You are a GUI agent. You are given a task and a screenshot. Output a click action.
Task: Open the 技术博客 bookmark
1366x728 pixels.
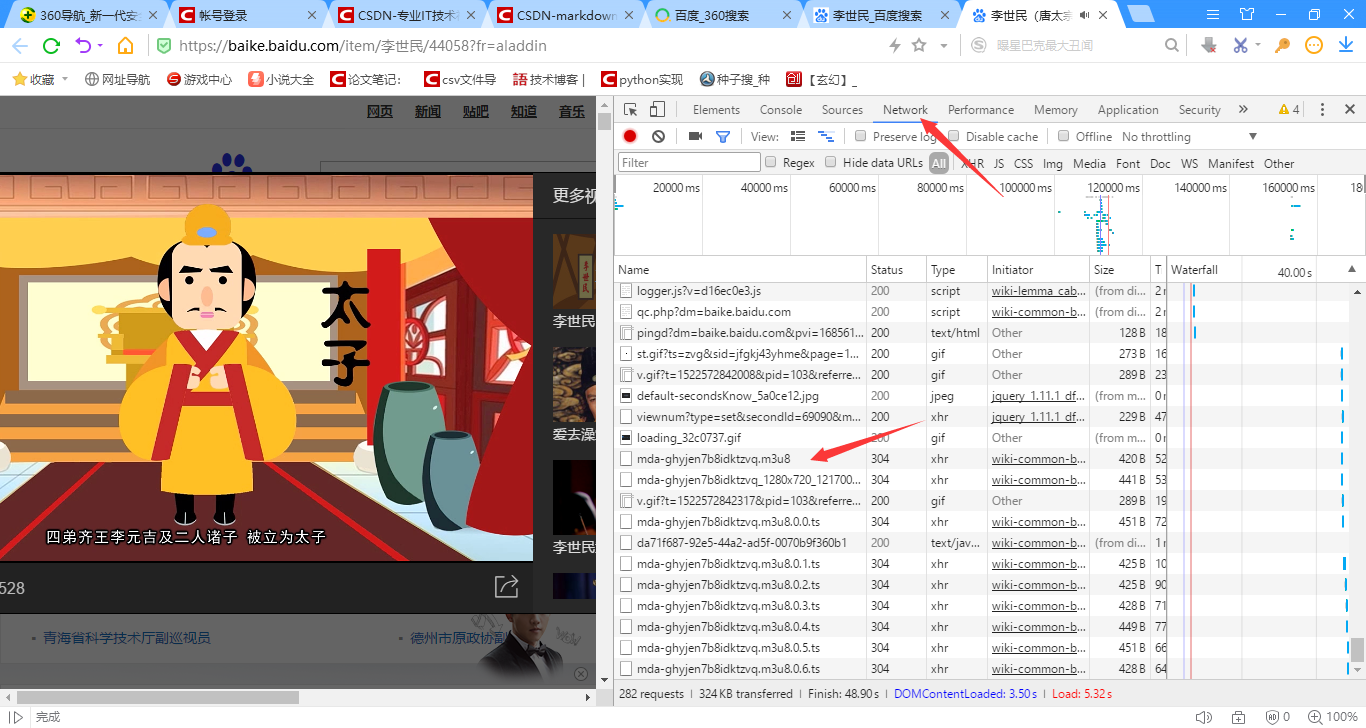pos(547,79)
